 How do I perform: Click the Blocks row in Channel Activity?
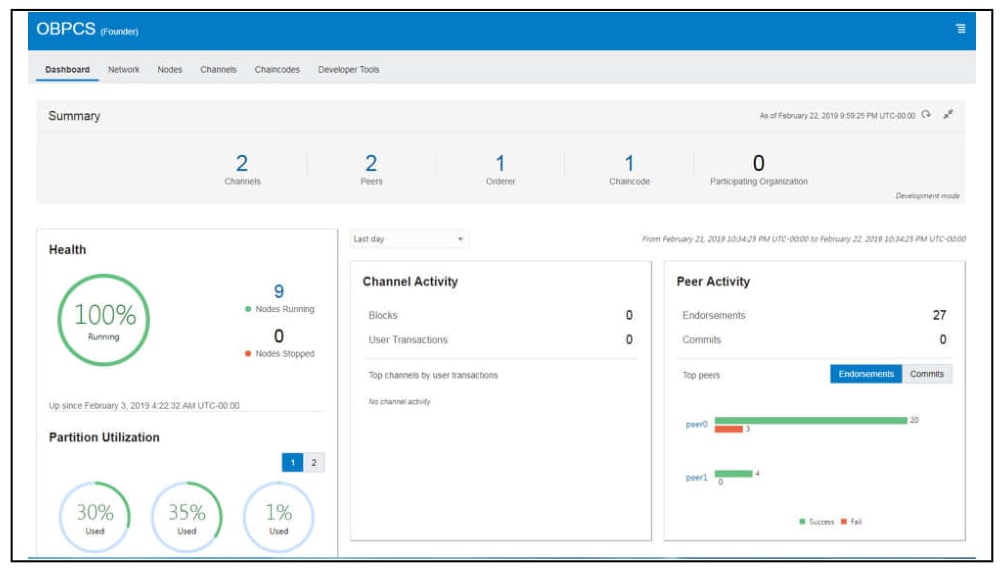tap(501, 315)
